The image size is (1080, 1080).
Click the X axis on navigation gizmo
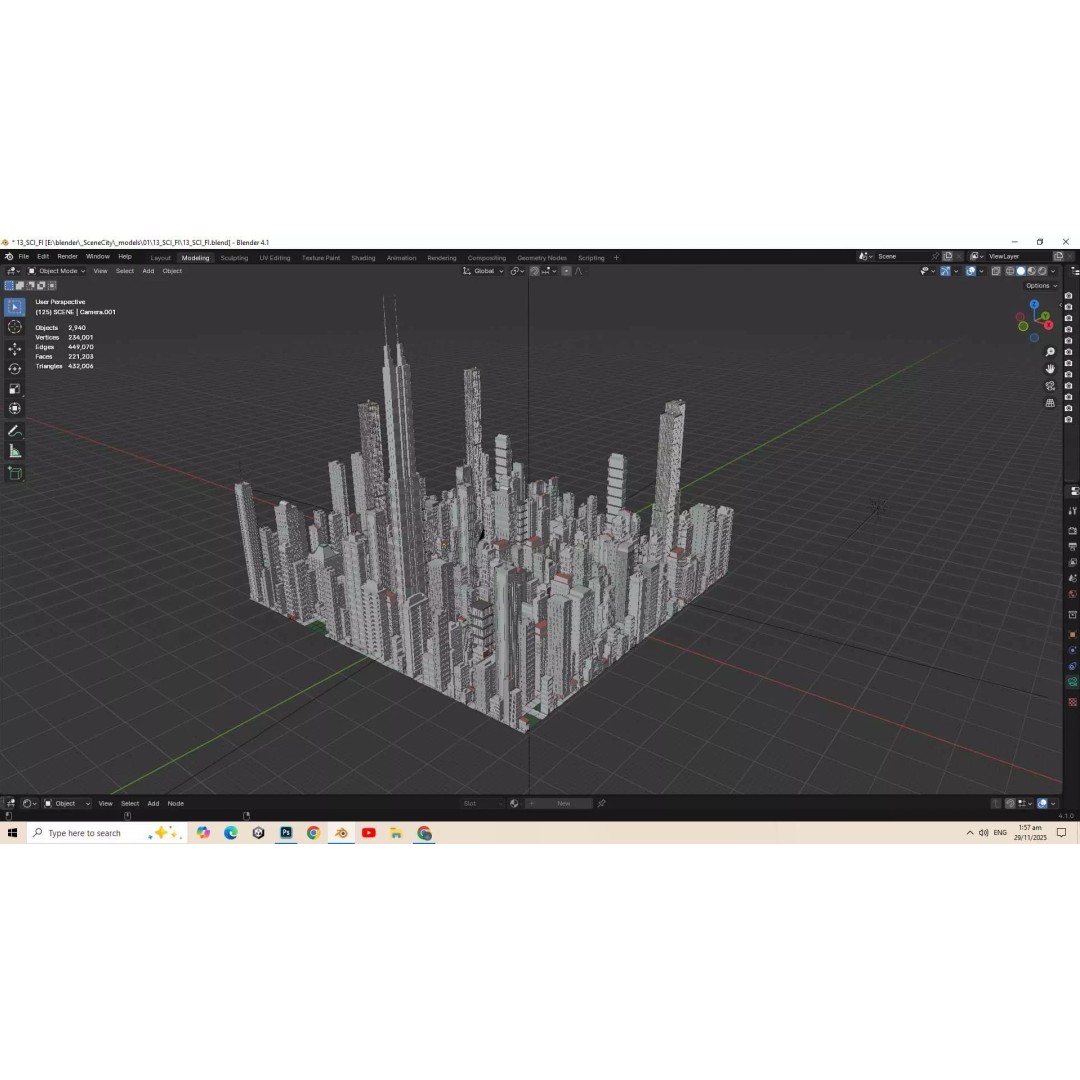tap(1049, 325)
